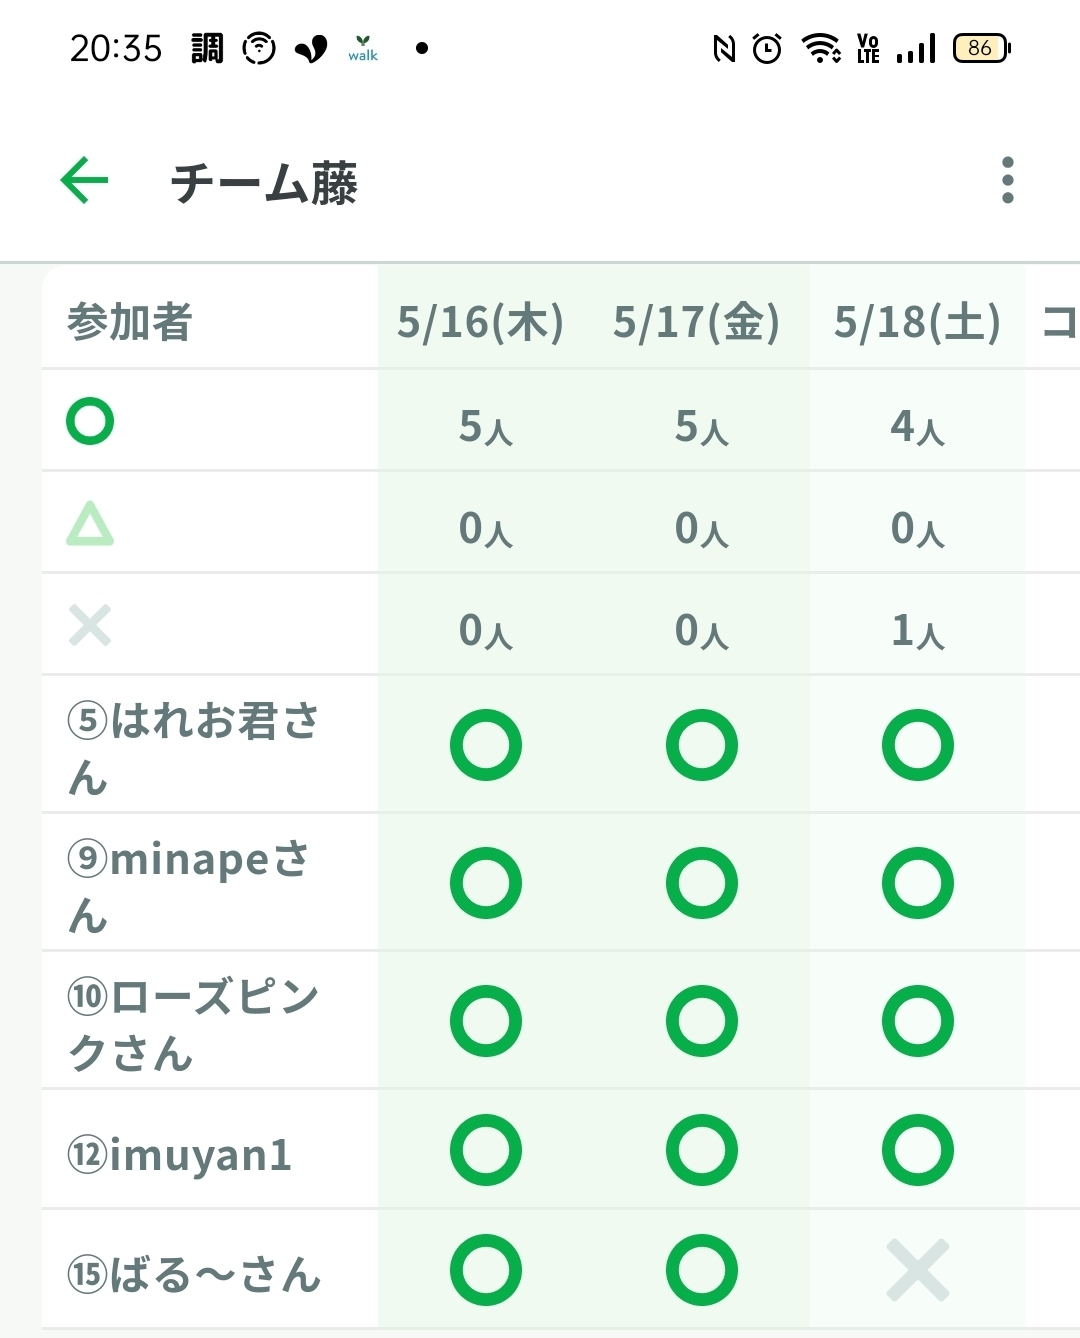
Task: Tap the green back arrow
Action: [84, 181]
